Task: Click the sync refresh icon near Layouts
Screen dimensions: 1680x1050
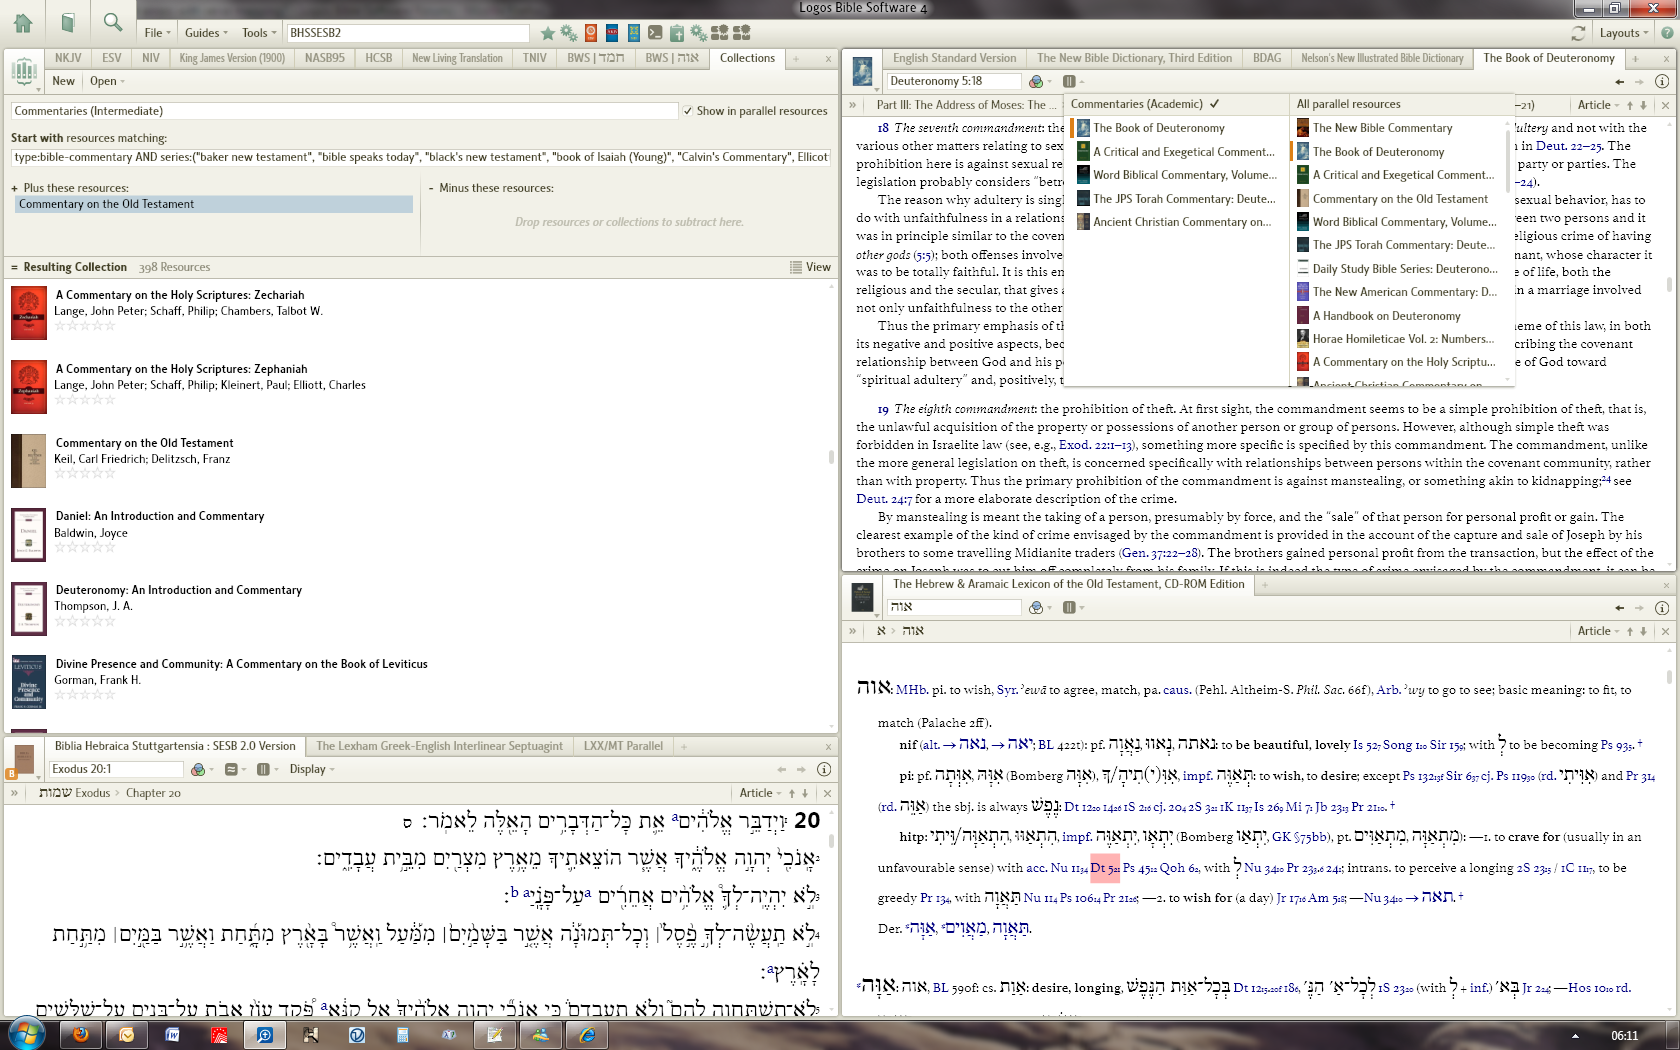Action: tap(1578, 33)
